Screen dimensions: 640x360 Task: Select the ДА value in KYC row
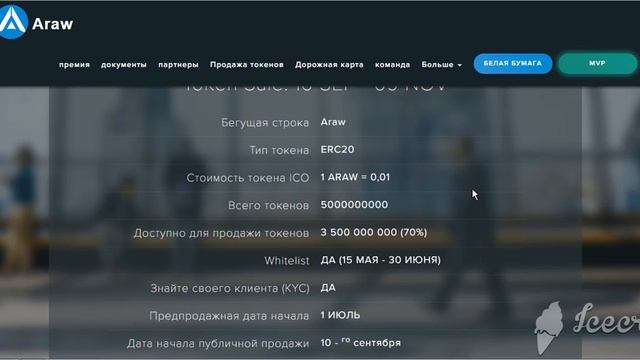(328, 288)
